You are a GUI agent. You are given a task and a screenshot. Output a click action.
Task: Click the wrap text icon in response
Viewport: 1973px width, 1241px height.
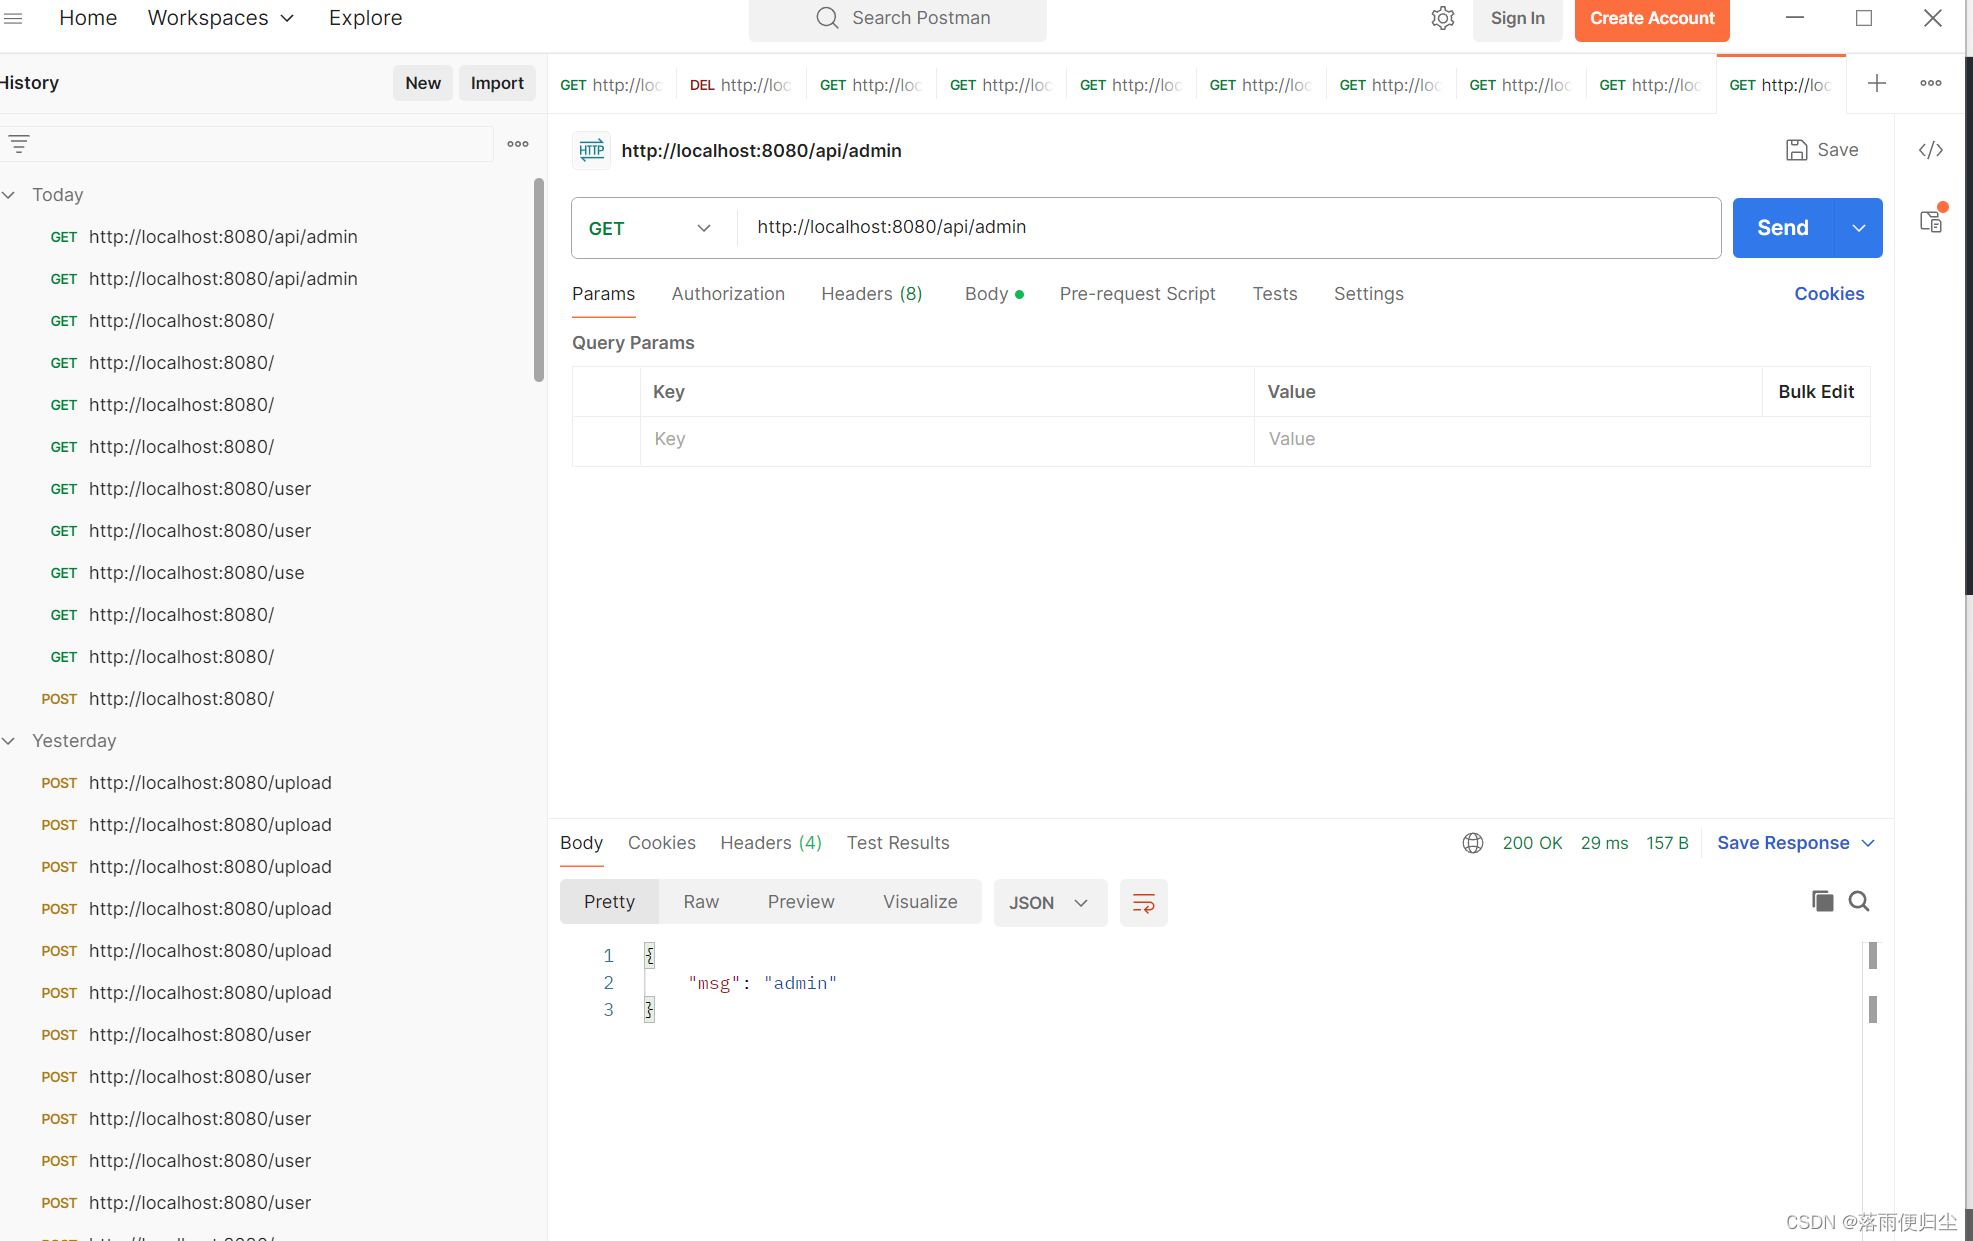pos(1144,902)
